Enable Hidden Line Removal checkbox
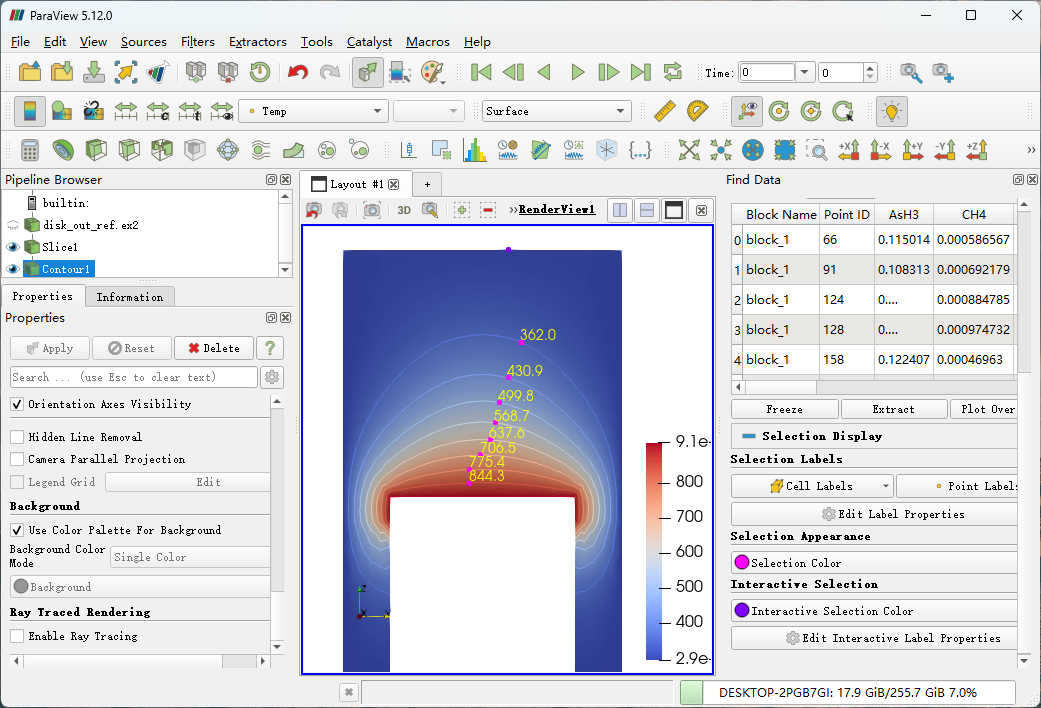The image size is (1041, 708). tap(17, 437)
